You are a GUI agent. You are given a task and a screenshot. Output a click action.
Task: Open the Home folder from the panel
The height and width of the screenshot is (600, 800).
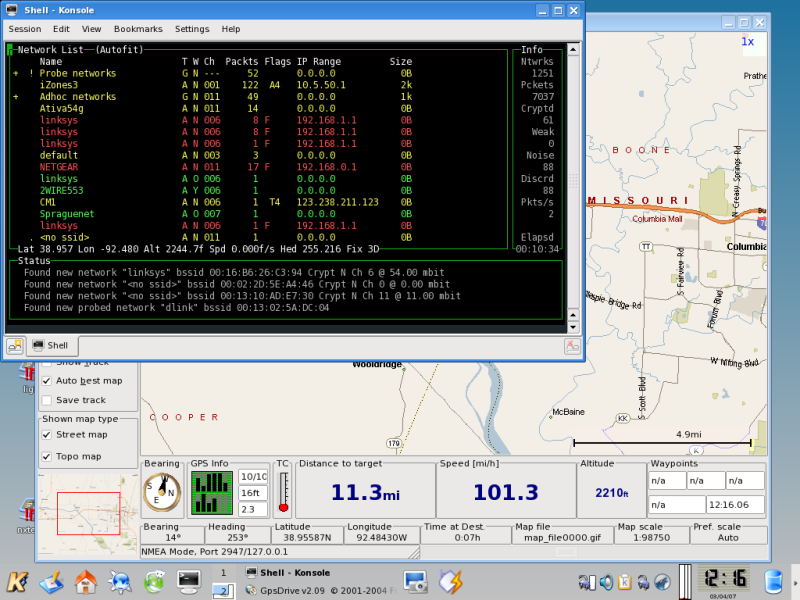pos(86,582)
